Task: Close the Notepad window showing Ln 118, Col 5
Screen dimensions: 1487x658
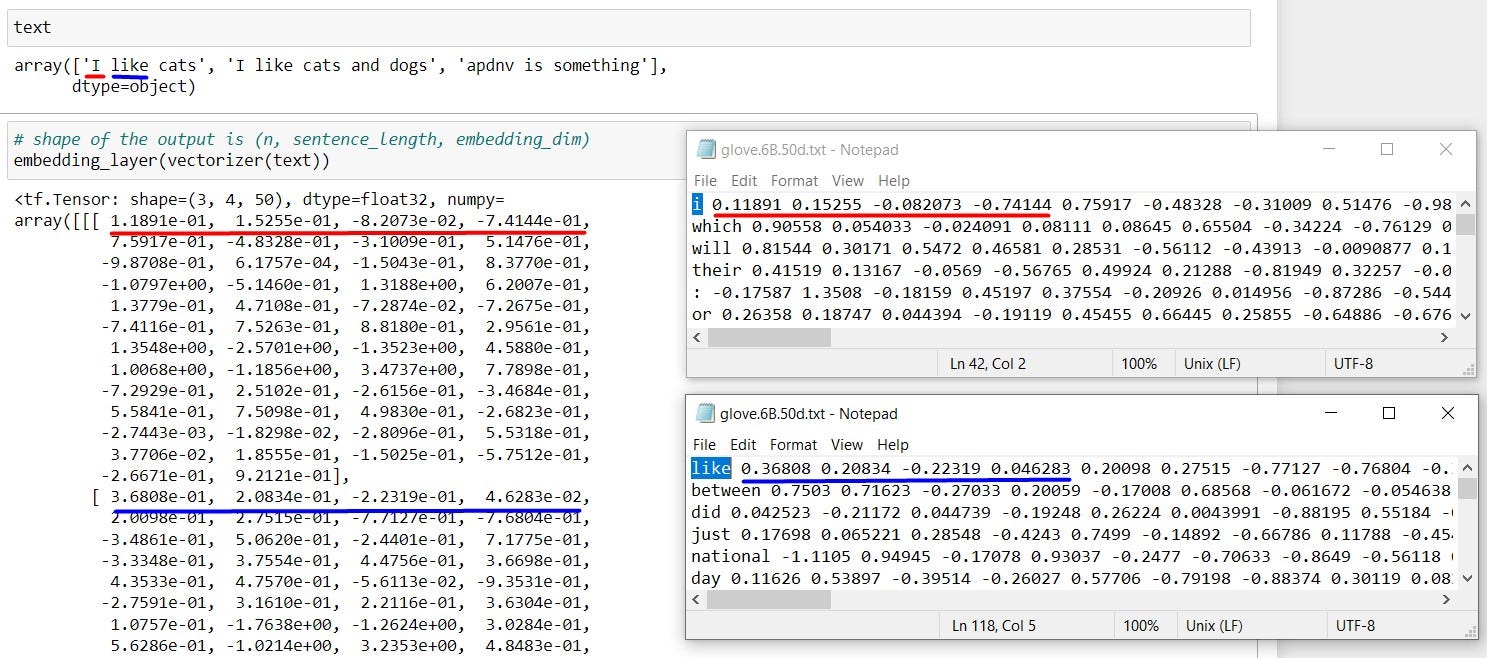Action: (x=1447, y=413)
